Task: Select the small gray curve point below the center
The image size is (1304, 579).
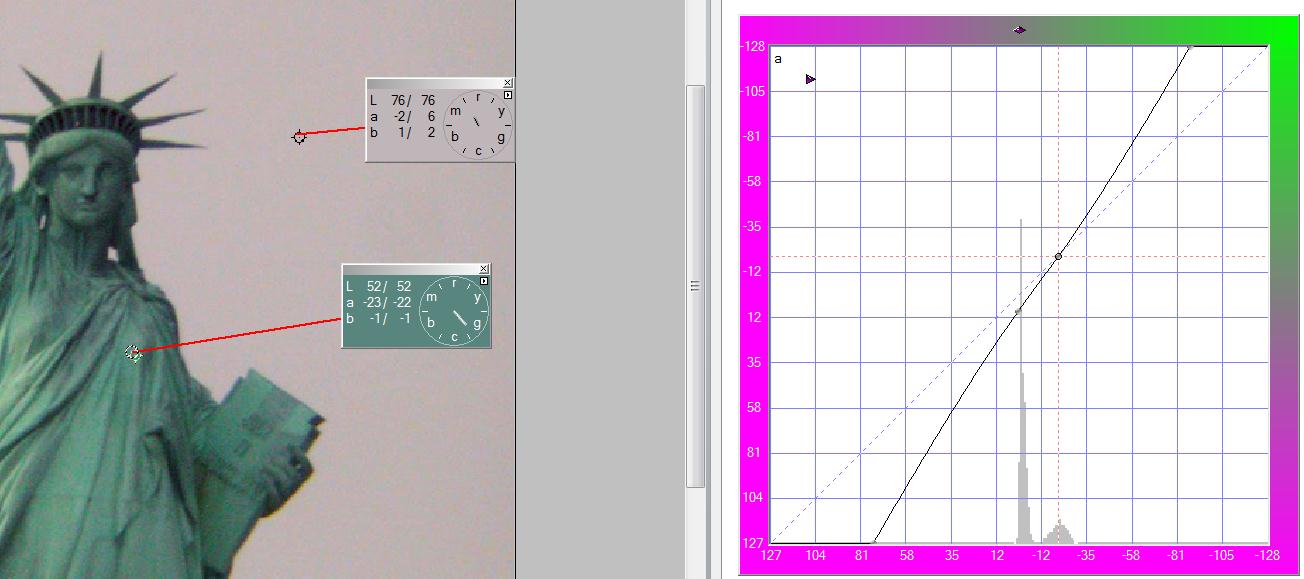Action: (1018, 312)
